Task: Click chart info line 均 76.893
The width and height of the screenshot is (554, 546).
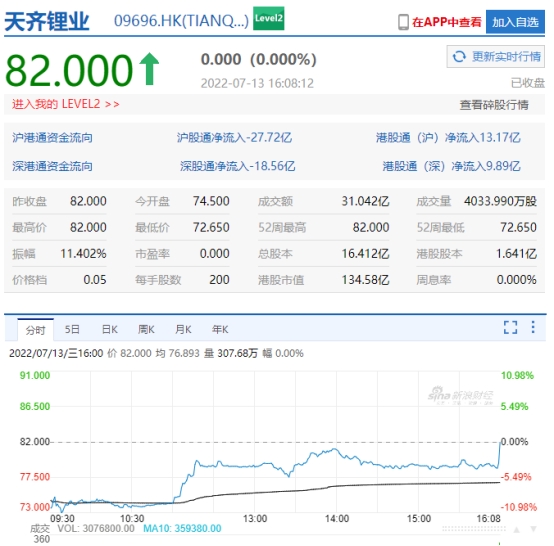Action: 177,353
